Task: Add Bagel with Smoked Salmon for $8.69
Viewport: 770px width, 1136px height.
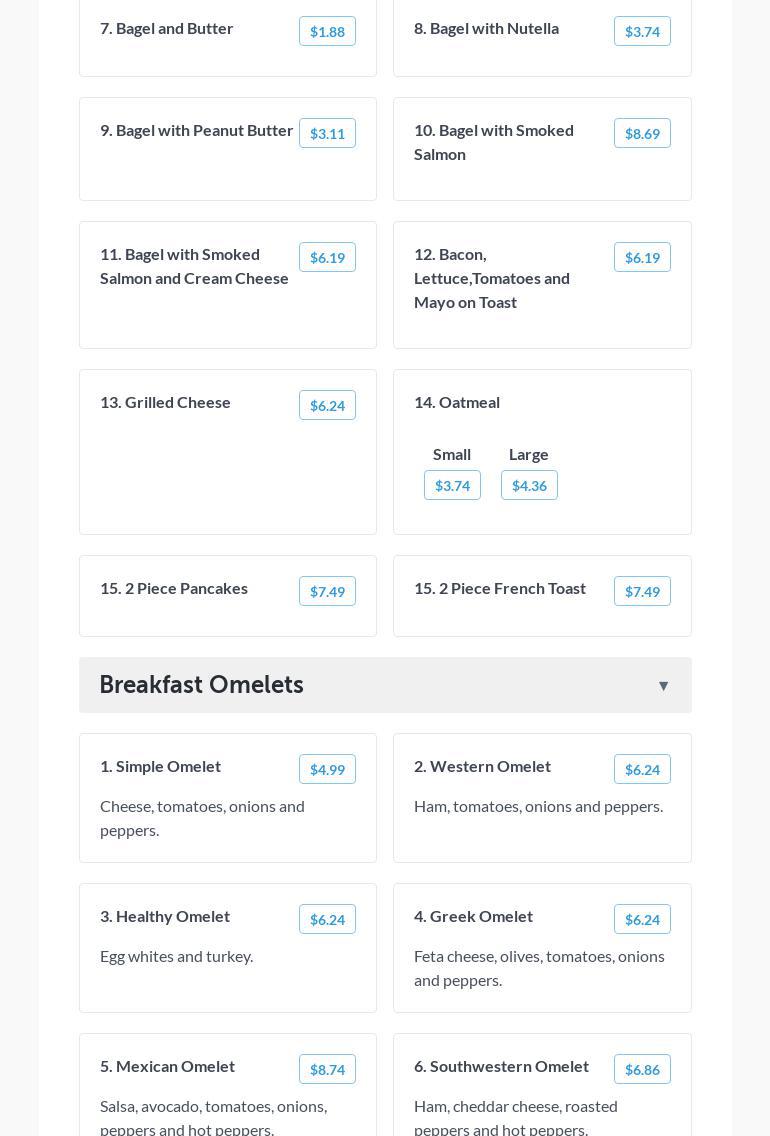Action: 642,134
